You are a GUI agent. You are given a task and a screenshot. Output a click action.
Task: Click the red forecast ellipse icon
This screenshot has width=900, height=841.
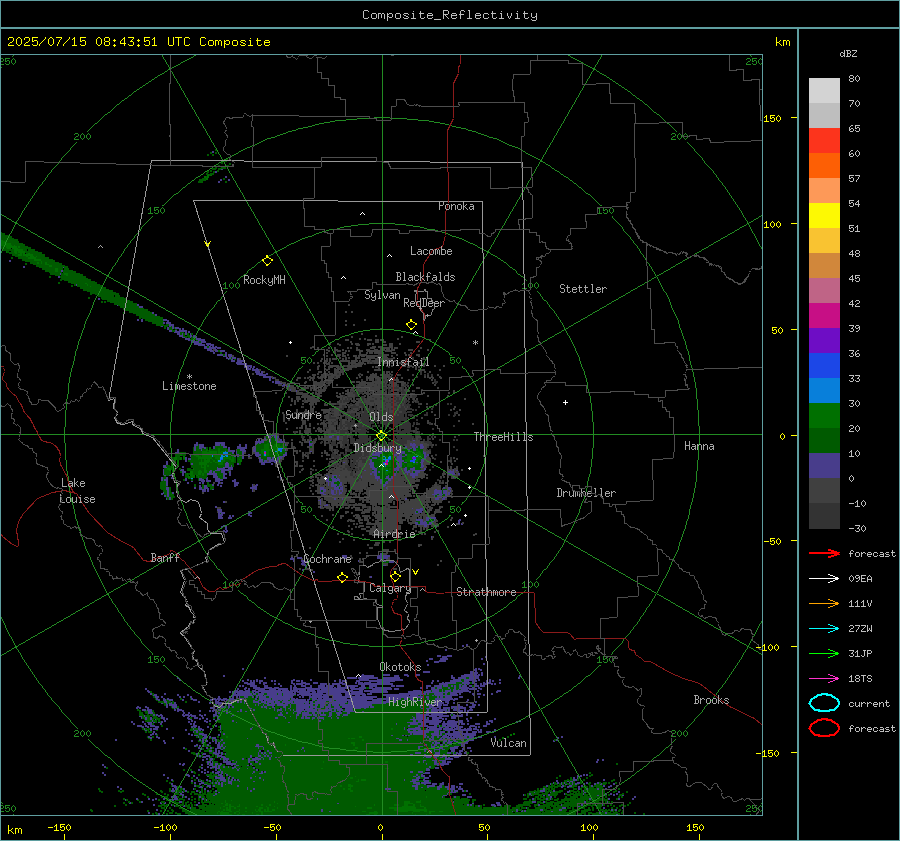[824, 728]
